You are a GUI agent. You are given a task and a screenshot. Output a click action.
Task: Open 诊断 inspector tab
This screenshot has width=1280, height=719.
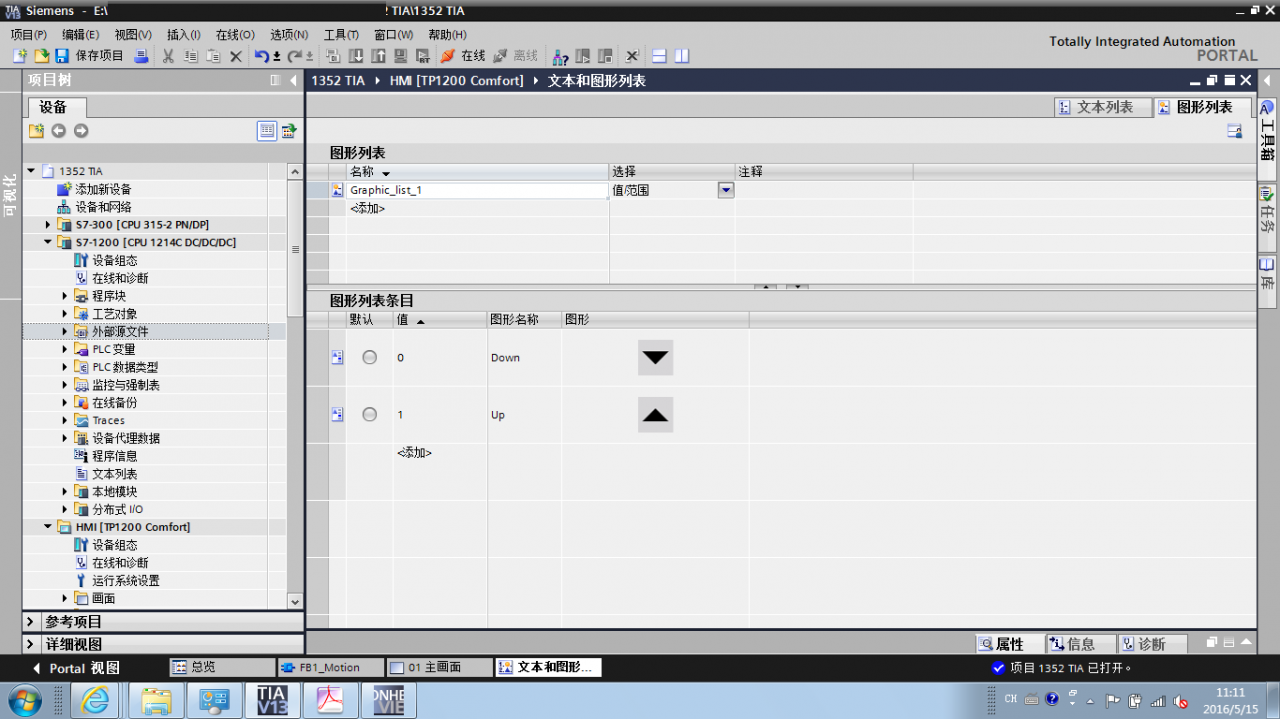[1152, 644]
